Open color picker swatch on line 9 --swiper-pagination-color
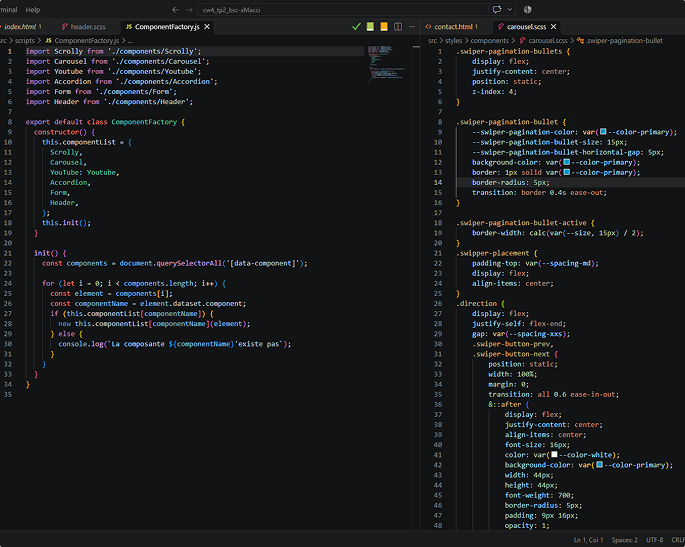This screenshot has width=685, height=547. click(x=603, y=132)
